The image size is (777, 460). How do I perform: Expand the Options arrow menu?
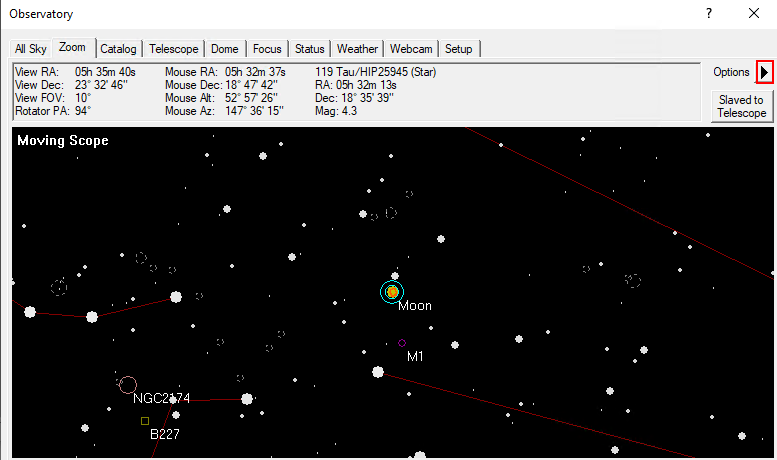[x=765, y=72]
